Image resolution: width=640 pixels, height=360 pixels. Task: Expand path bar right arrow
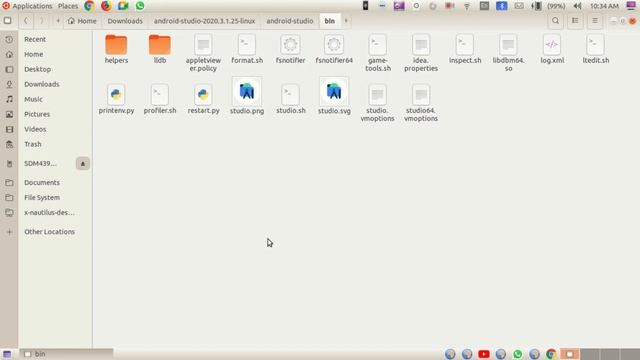tap(346, 21)
